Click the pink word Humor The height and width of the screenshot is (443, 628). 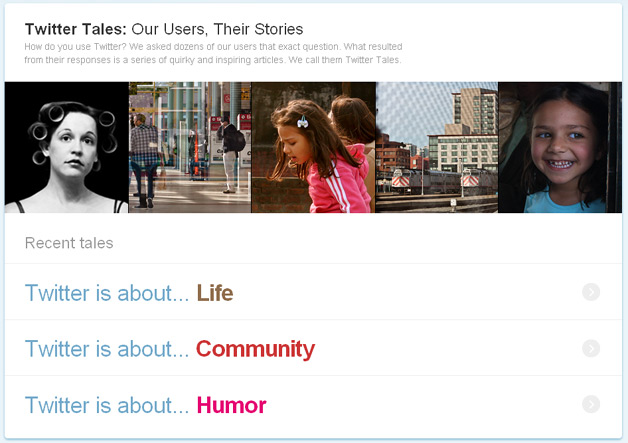(x=231, y=405)
